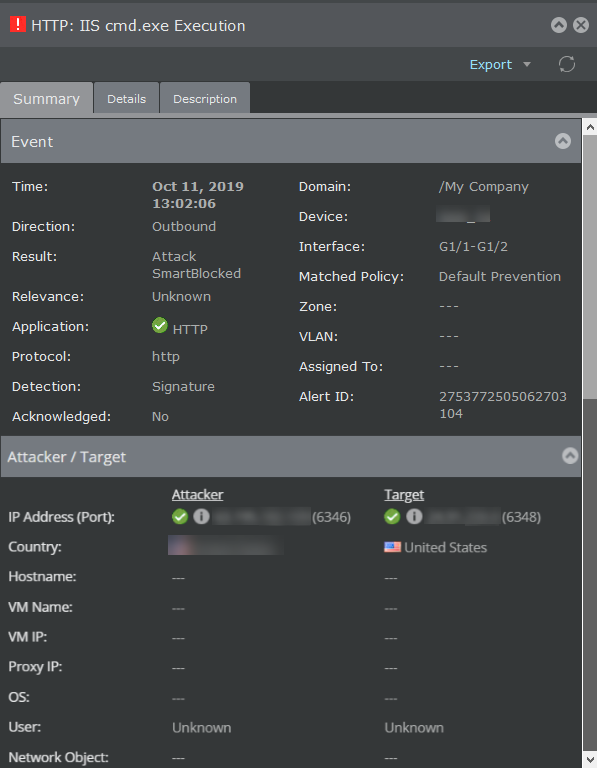Click the red alert exclamation icon
The height and width of the screenshot is (768, 597).
click(18, 24)
